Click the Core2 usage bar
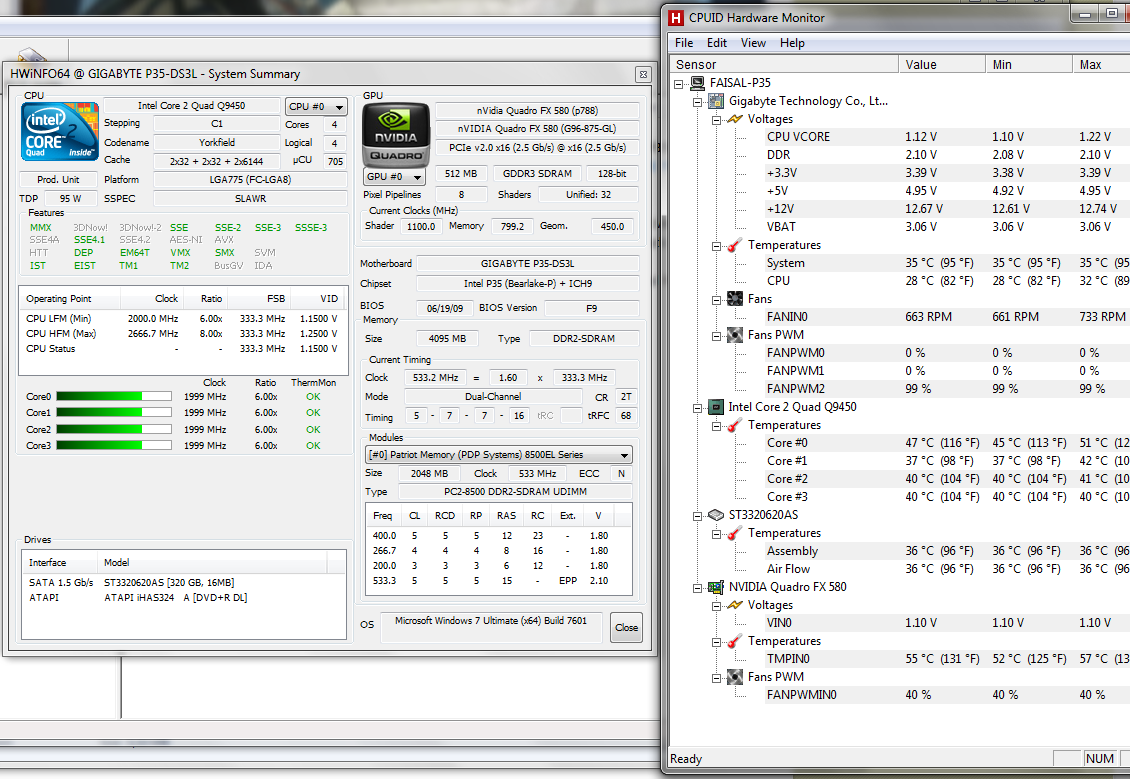The width and height of the screenshot is (1130, 779). (114, 429)
